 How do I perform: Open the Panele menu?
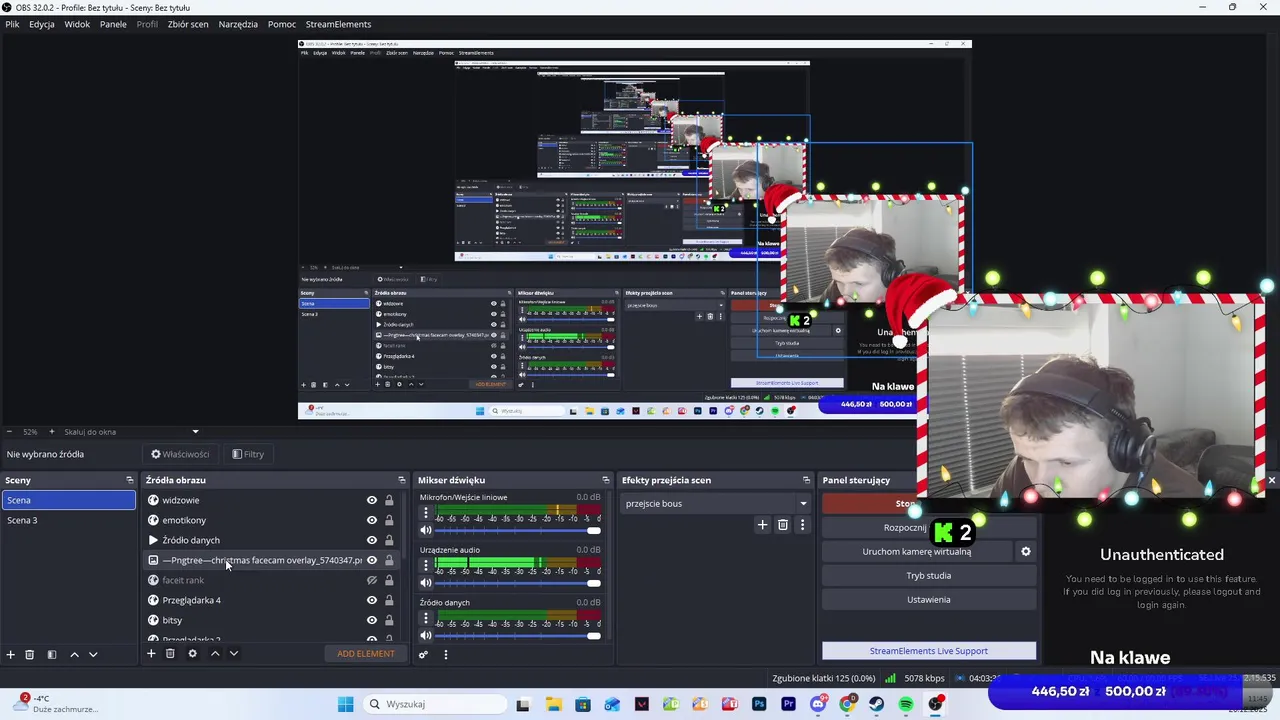(x=113, y=24)
